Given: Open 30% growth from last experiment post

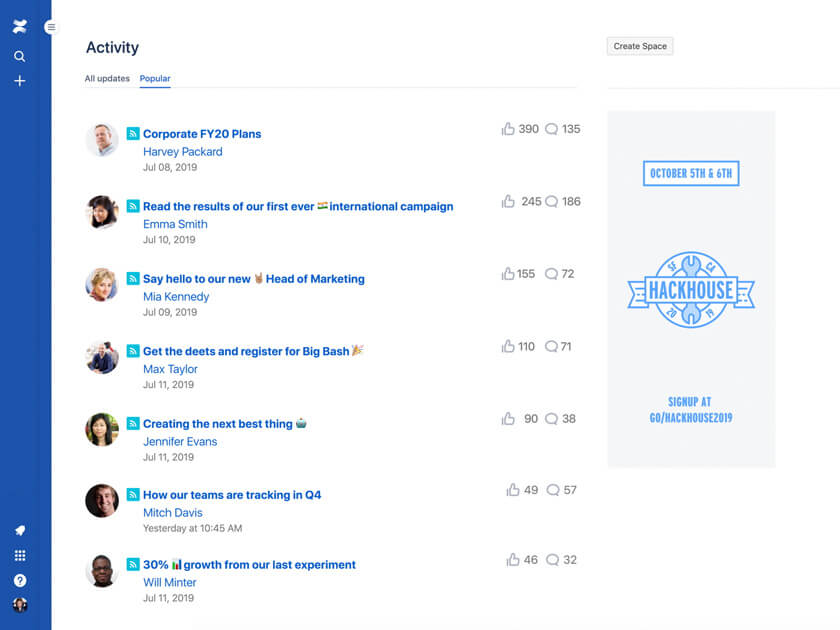Looking at the screenshot, I should click(x=249, y=565).
